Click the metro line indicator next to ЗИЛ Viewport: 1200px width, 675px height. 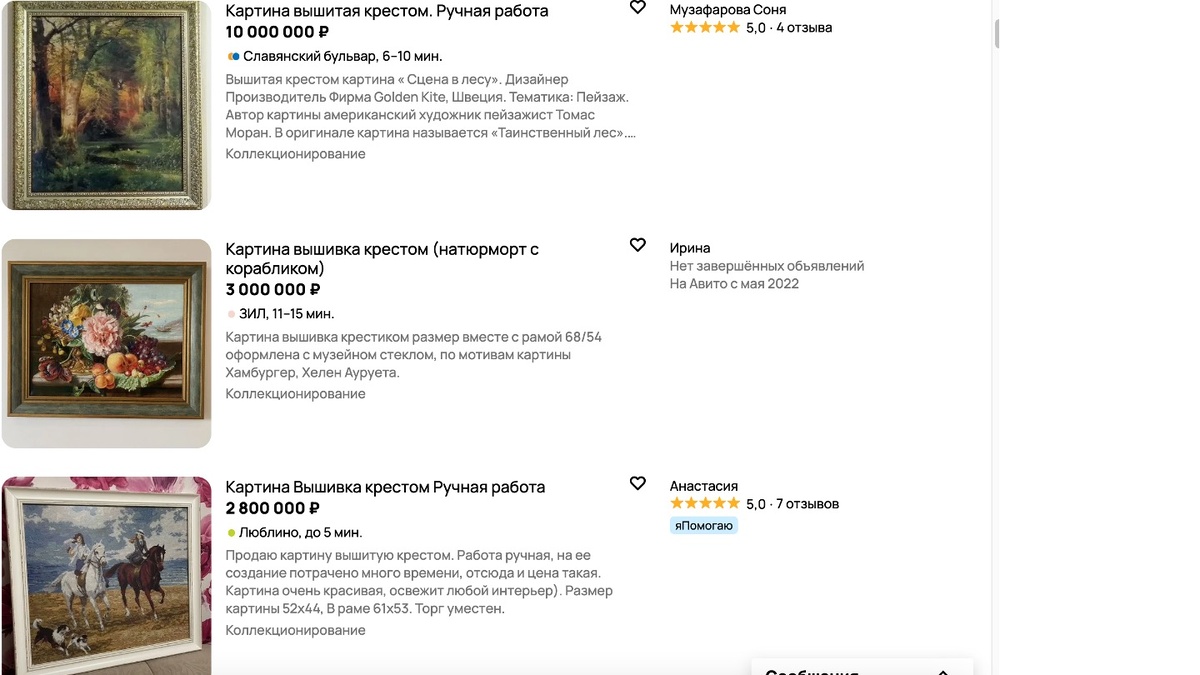(231, 314)
